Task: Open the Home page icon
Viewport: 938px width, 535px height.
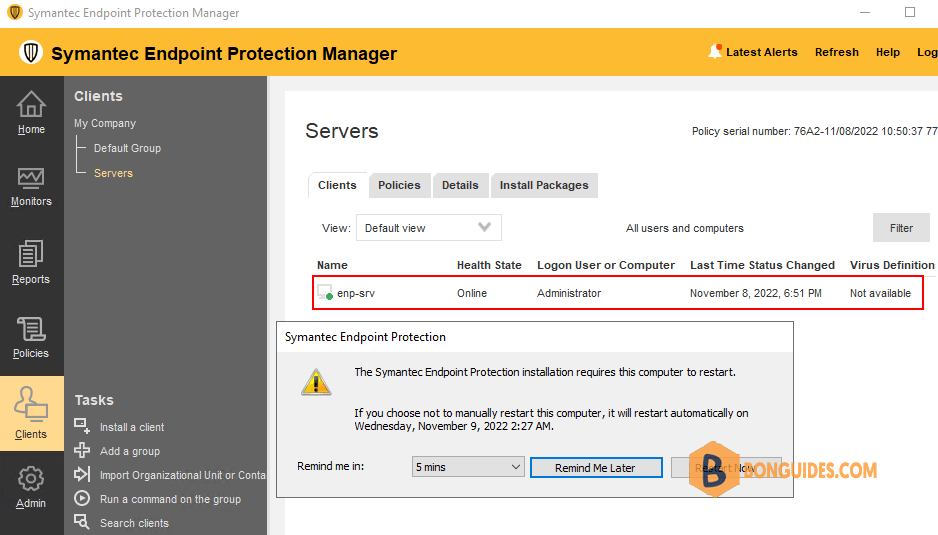Action: coord(31,104)
